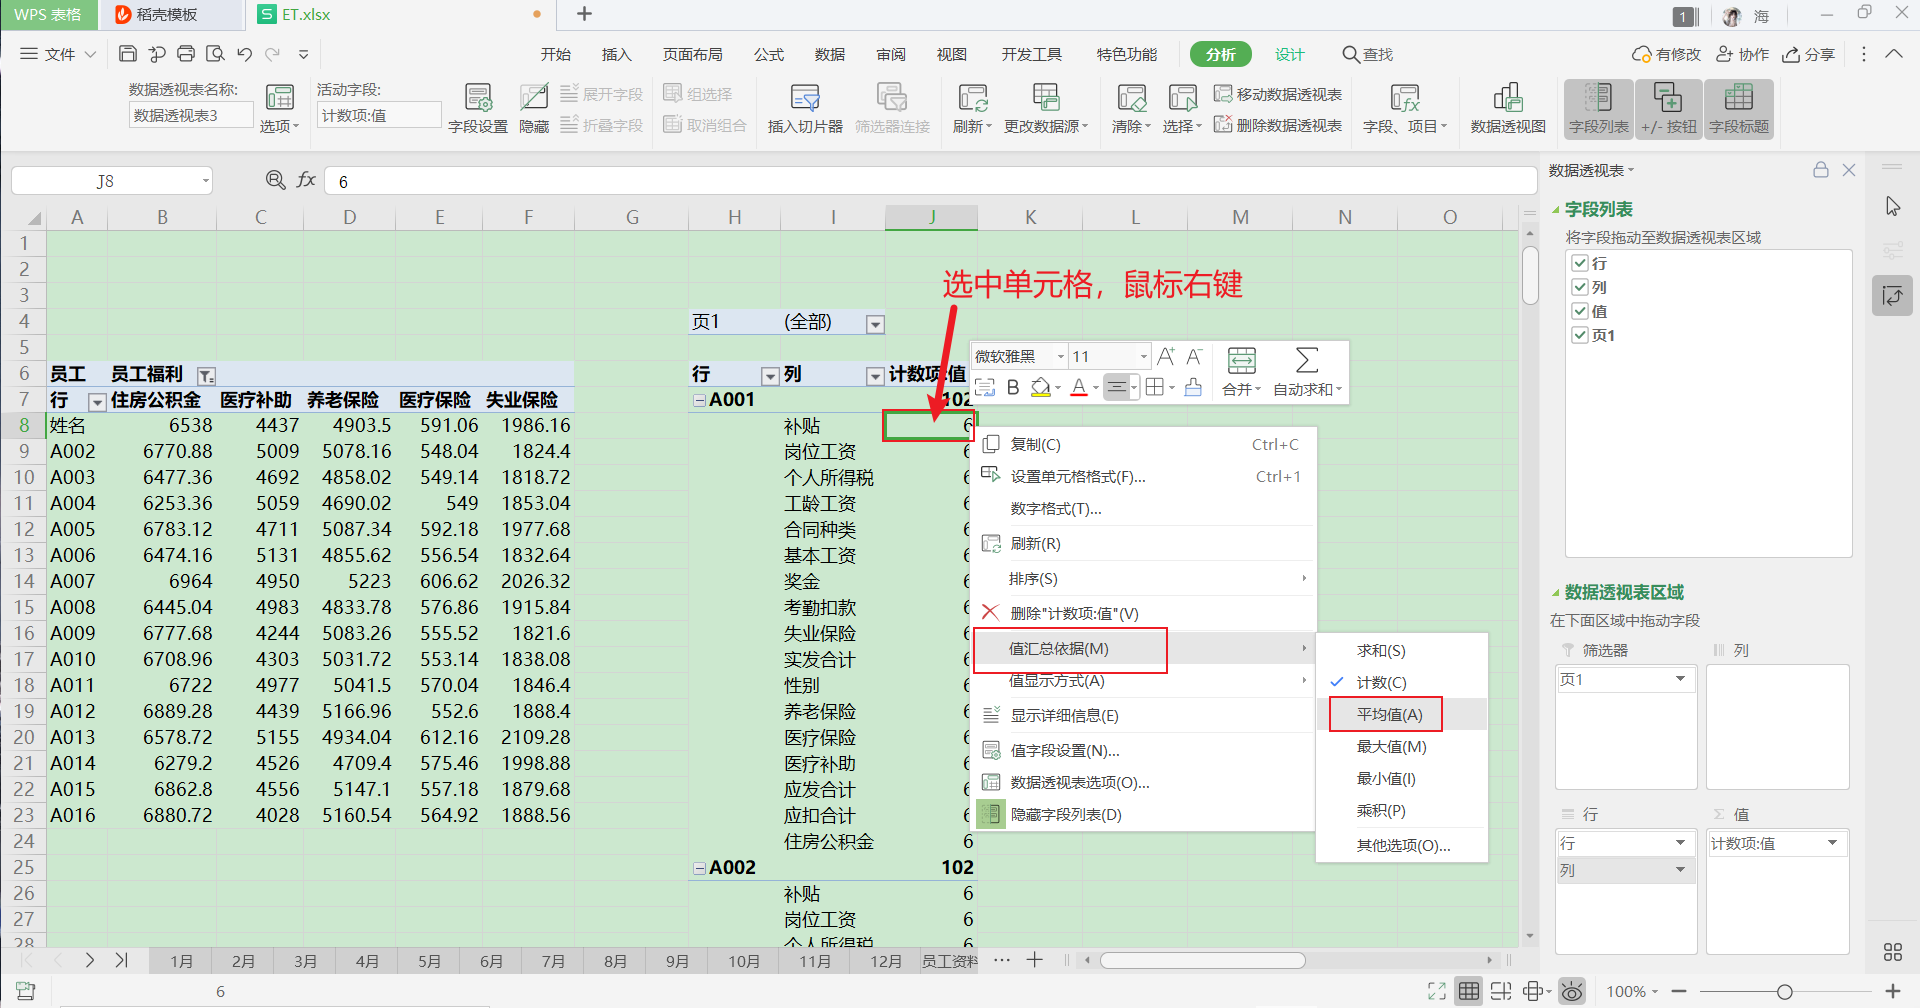Click the Undo arrow icon
The height and width of the screenshot is (1008, 1920).
[245, 54]
